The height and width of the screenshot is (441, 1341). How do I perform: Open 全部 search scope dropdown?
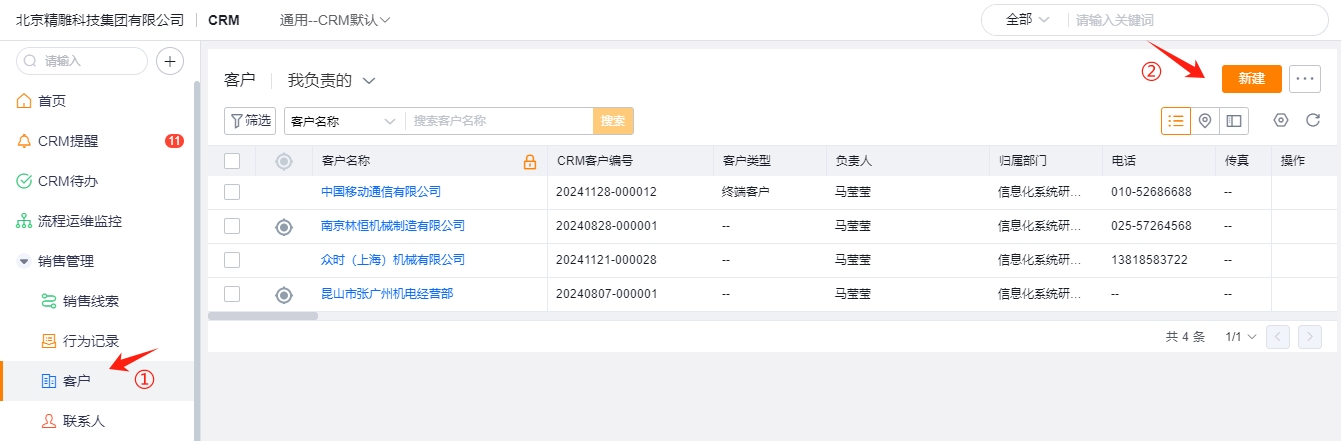[x=1028, y=19]
